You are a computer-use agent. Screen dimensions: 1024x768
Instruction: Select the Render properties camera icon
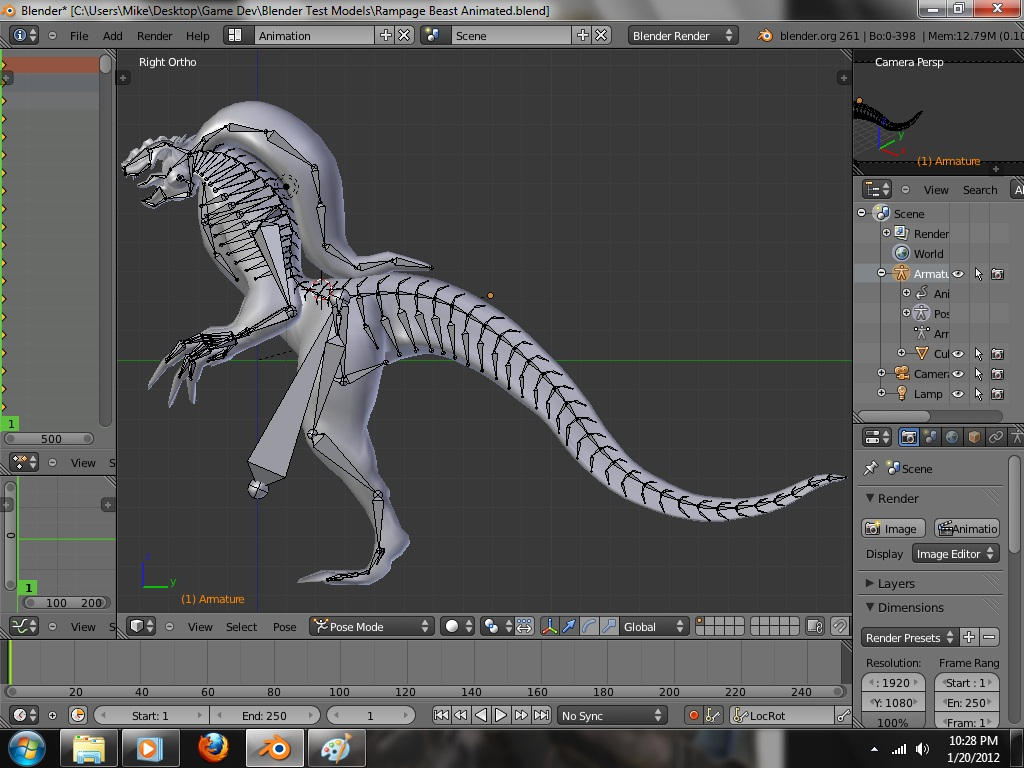pyautogui.click(x=909, y=438)
